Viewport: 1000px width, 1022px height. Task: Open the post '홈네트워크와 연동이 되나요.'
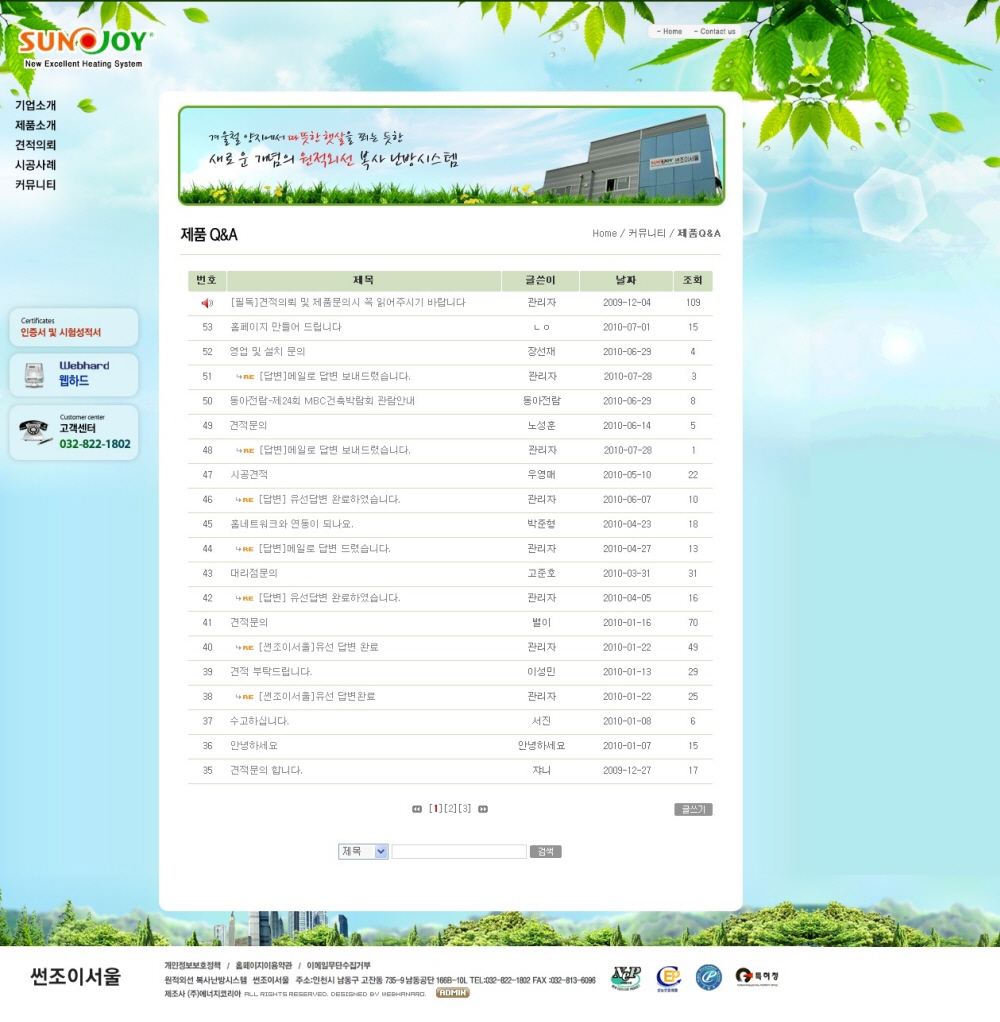pyautogui.click(x=292, y=524)
